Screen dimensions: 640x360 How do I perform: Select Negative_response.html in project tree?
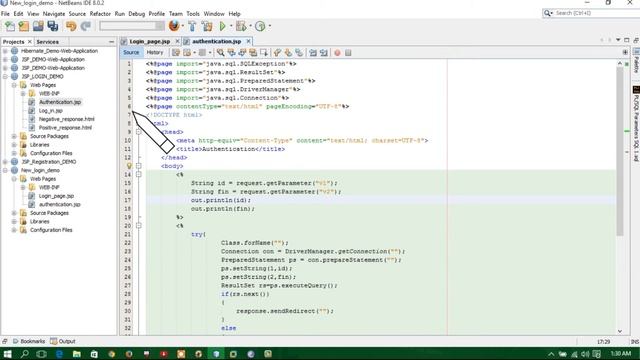67,119
